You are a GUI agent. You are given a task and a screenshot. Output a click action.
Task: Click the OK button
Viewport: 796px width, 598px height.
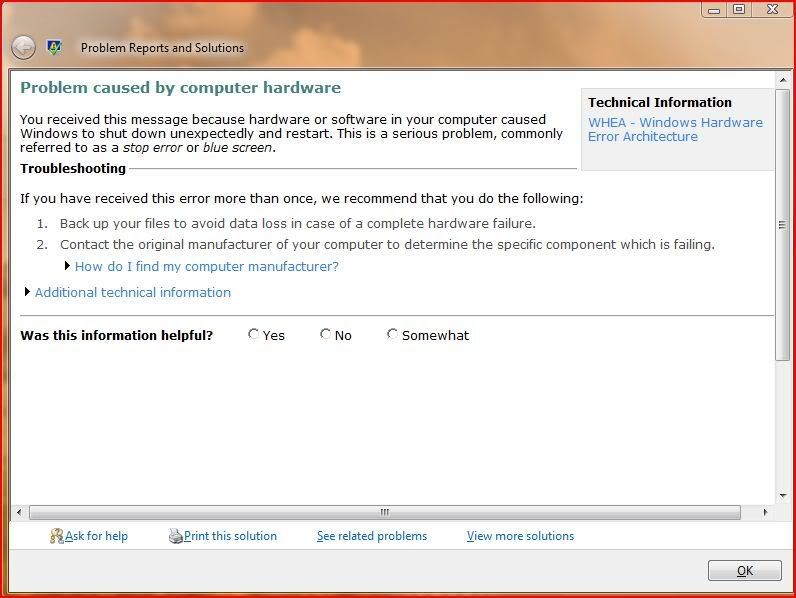745,571
